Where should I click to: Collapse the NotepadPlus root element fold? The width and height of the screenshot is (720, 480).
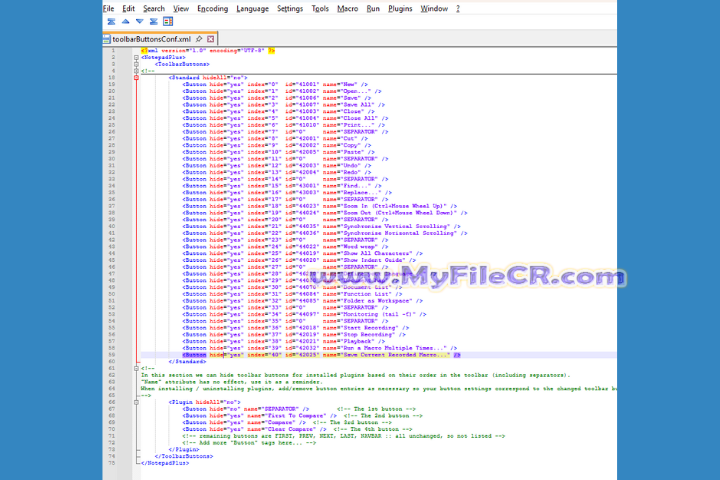tap(136, 57)
